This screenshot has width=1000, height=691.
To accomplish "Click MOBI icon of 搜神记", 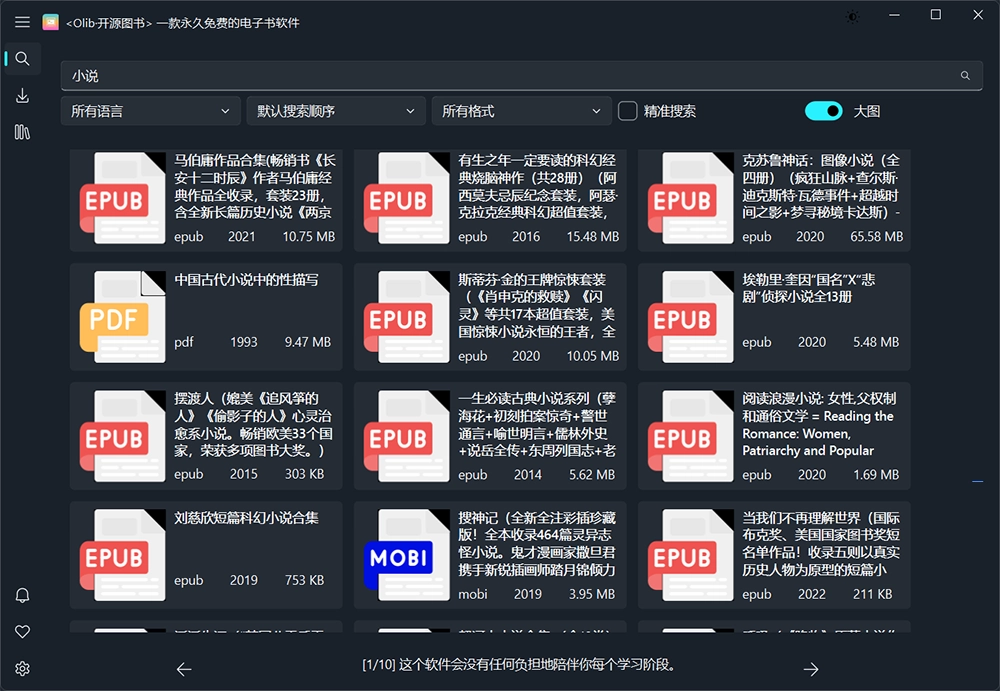I will (407, 555).
